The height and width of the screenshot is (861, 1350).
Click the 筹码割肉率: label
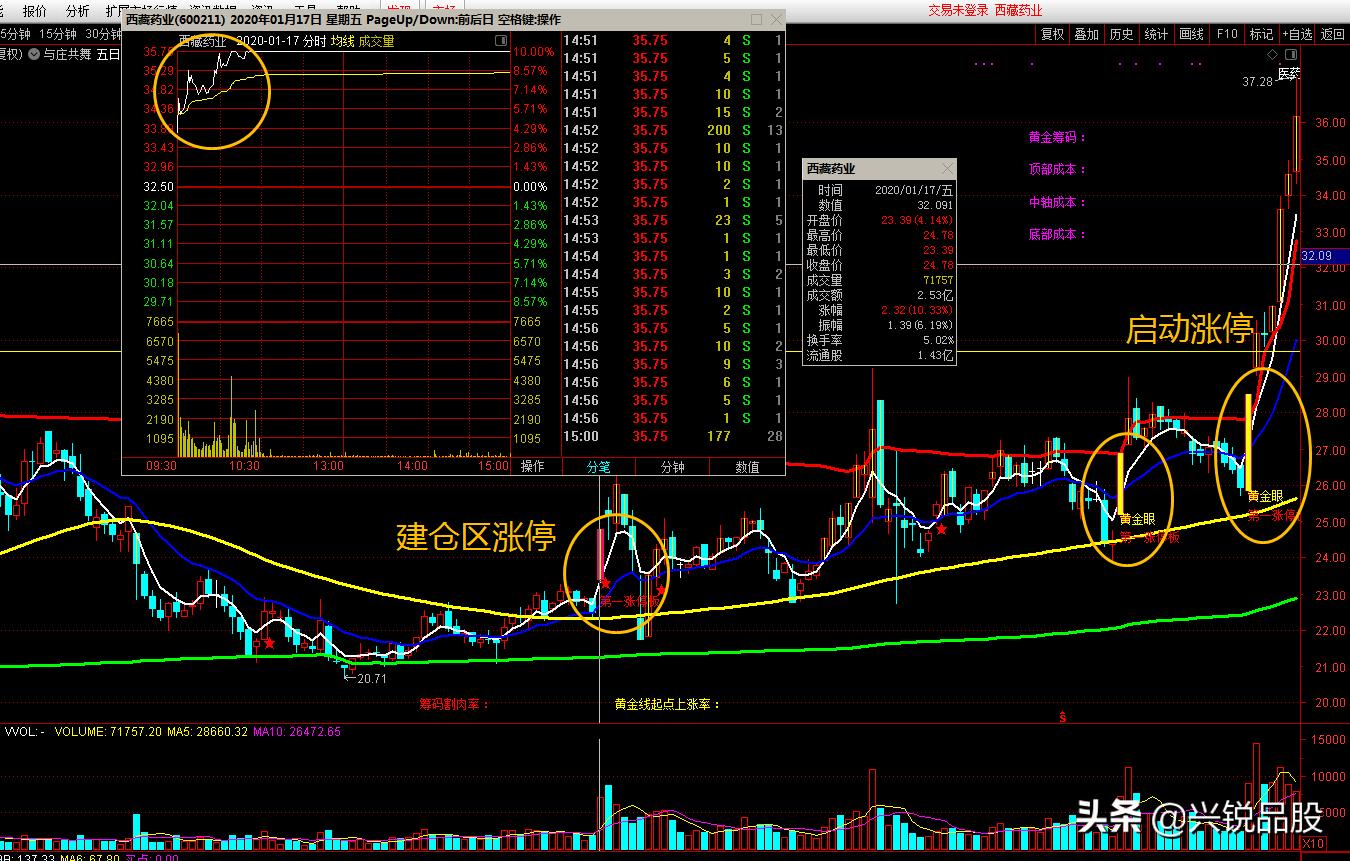point(454,704)
